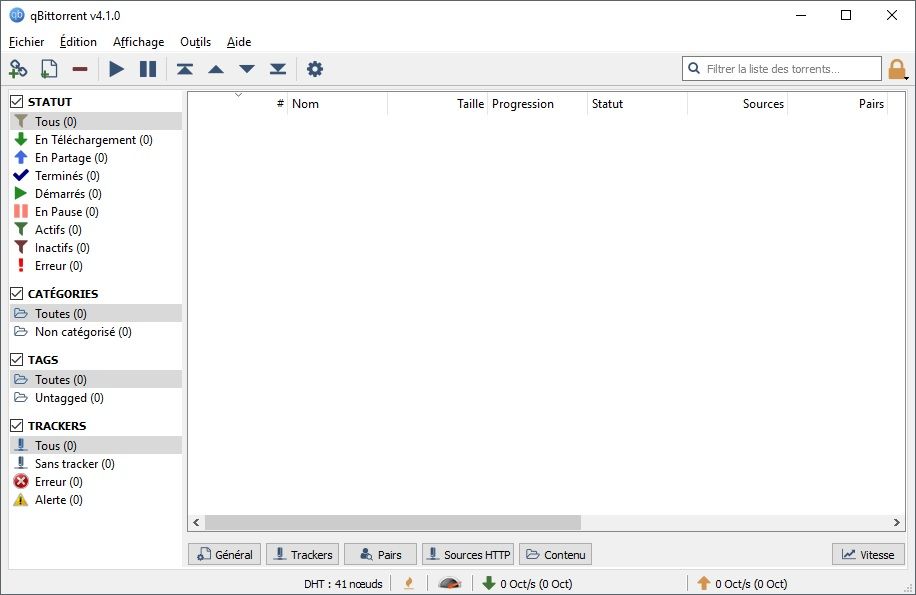Toggle the TRACKERS checkbox
Screen dimensions: 916x595
[x=17, y=425]
